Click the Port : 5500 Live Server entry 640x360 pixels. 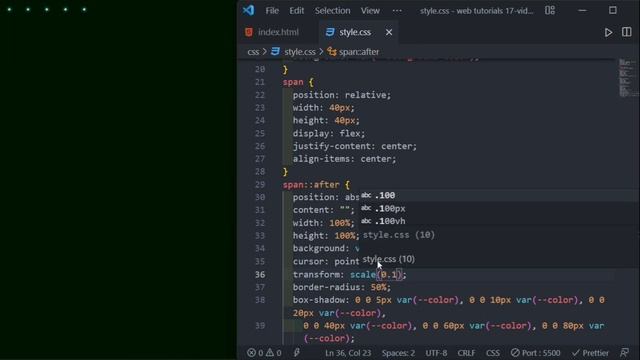(535, 353)
